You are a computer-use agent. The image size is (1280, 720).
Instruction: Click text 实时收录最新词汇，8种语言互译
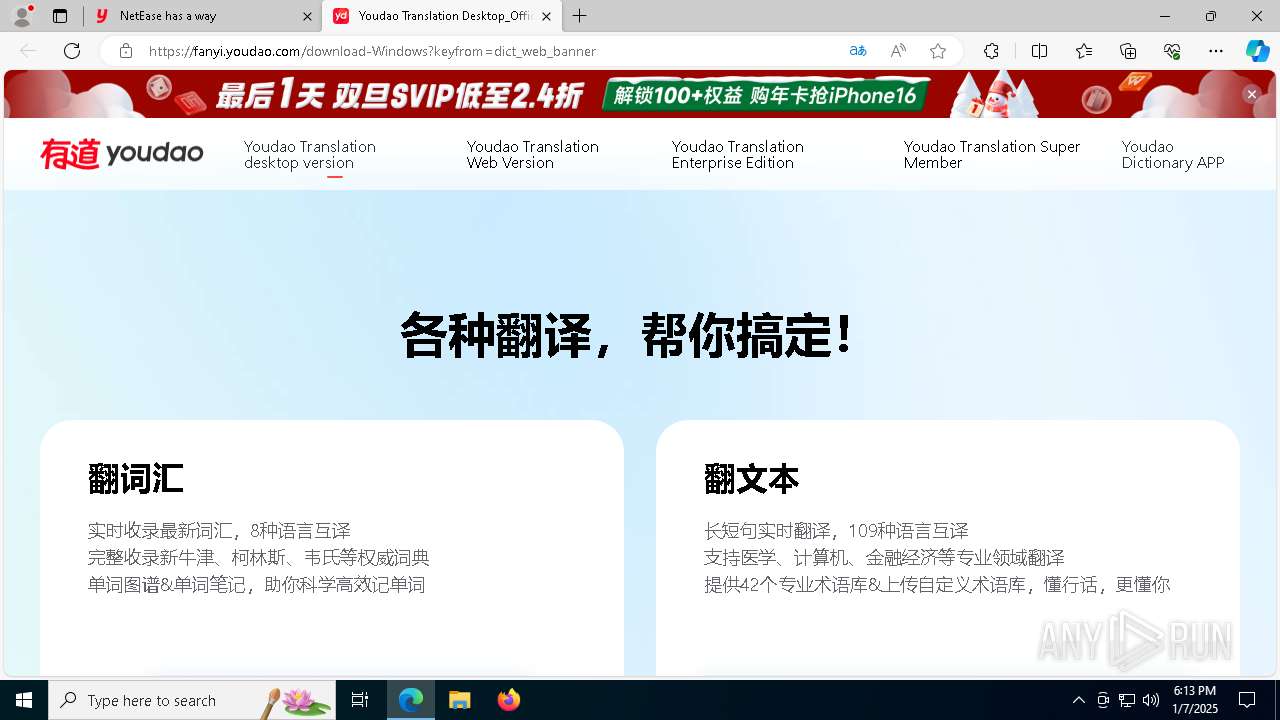coord(219,531)
